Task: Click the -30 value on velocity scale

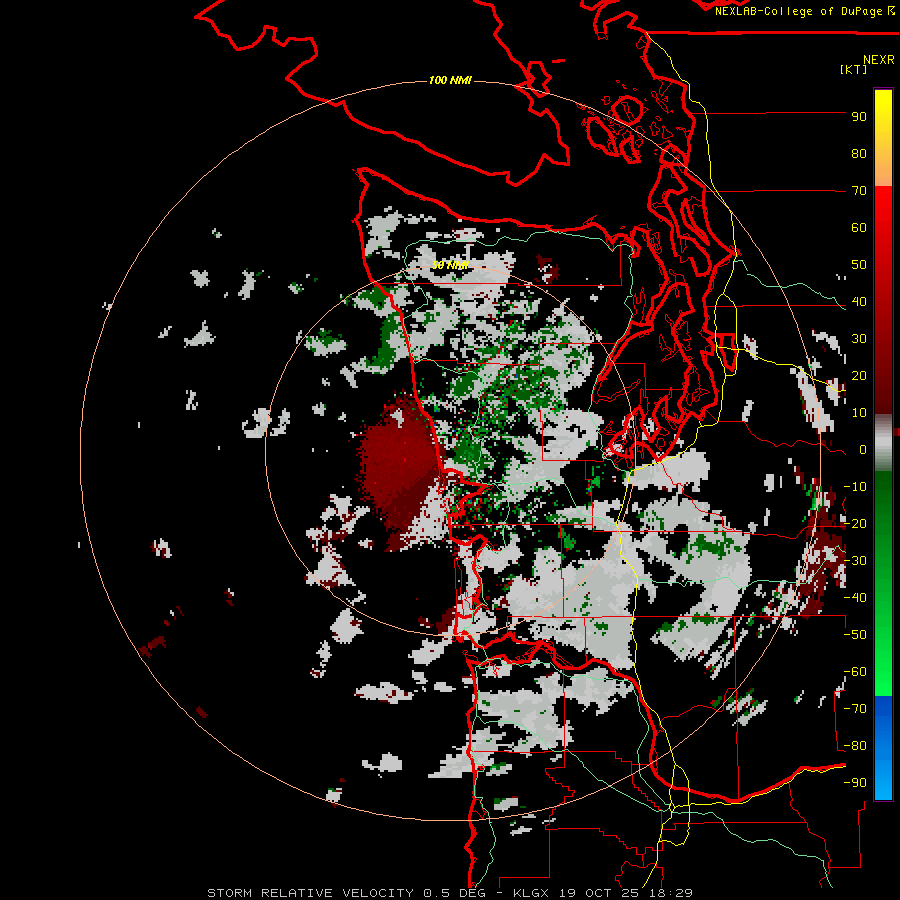Action: (855, 561)
